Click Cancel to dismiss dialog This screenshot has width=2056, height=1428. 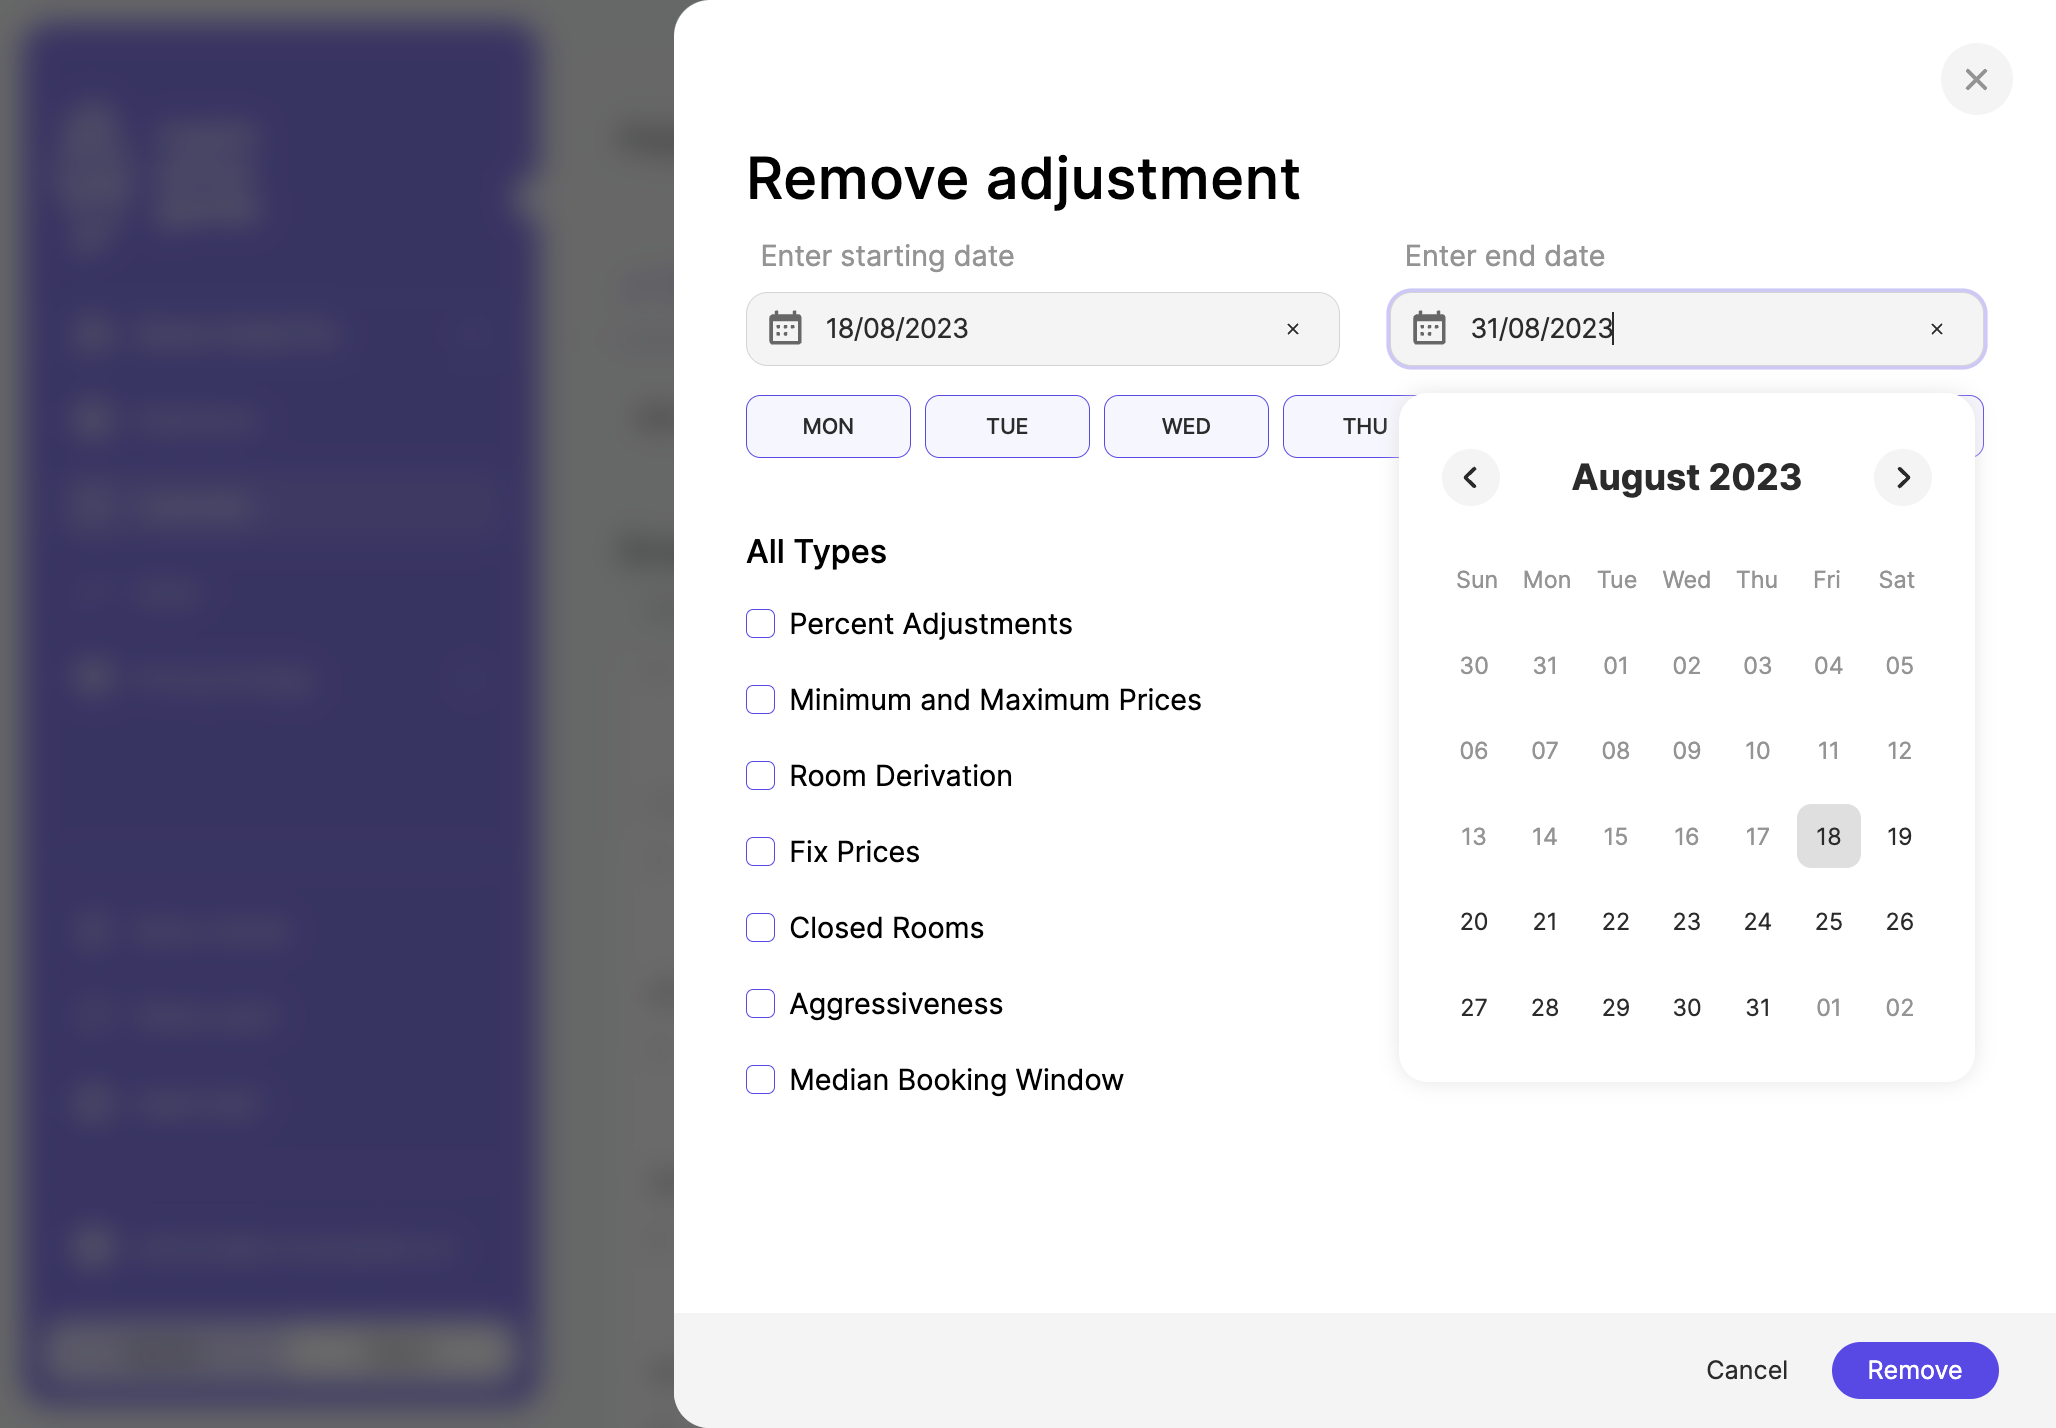click(1746, 1370)
